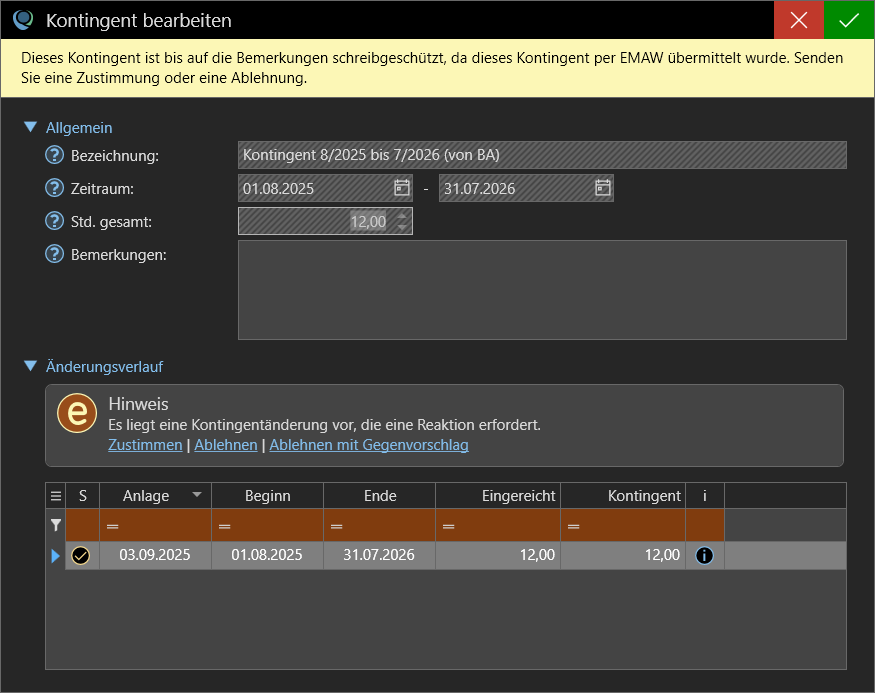Image resolution: width=875 pixels, height=693 pixels.
Task: Click the Kontingent filter cell
Action: click(623, 525)
